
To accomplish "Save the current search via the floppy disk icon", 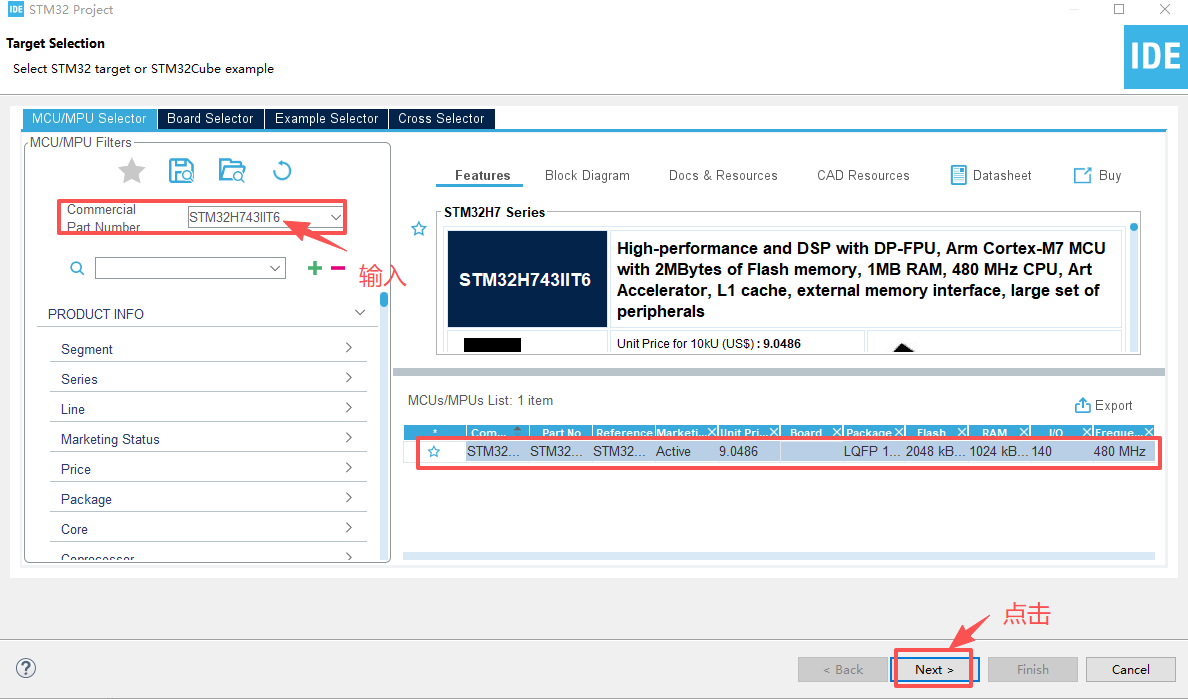I will 181,171.
